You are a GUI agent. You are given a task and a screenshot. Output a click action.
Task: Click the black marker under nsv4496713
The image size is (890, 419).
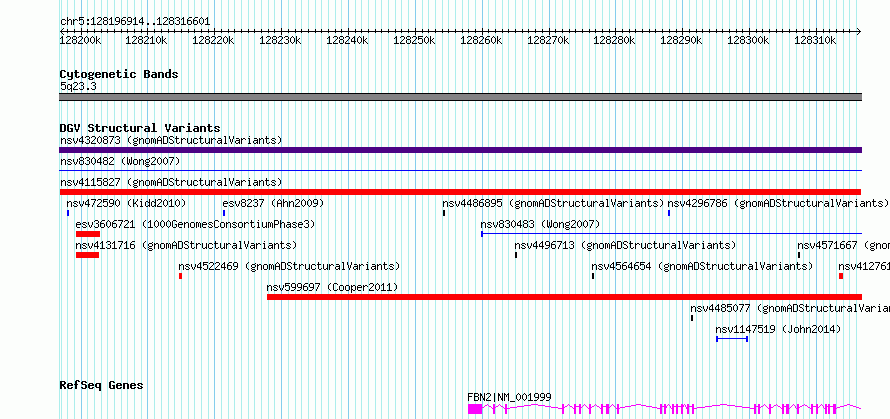516,255
